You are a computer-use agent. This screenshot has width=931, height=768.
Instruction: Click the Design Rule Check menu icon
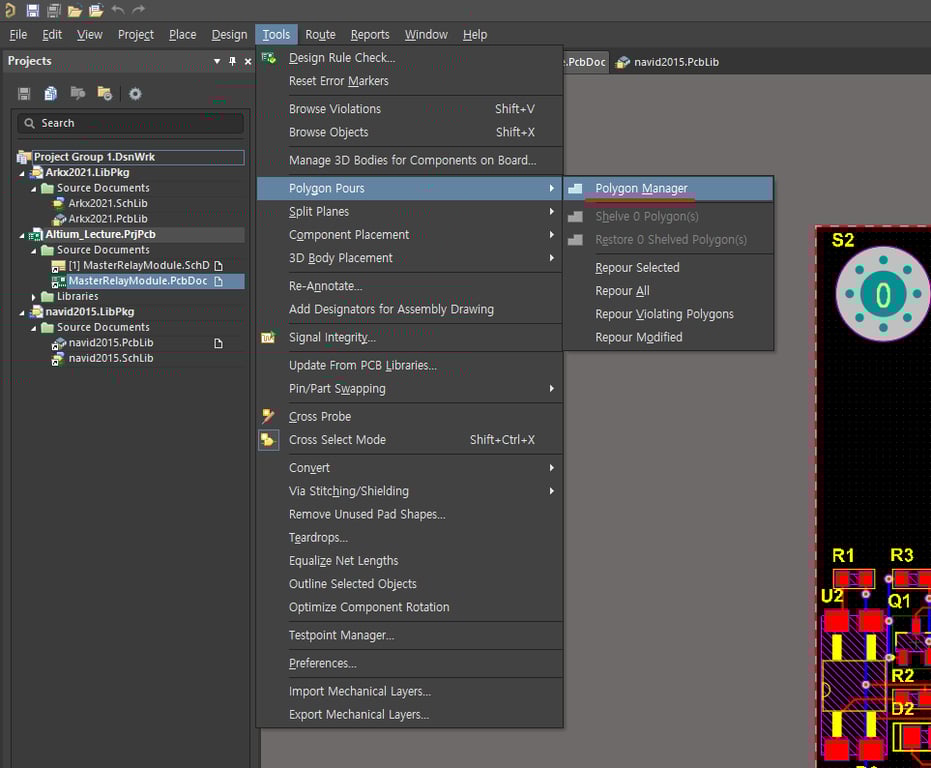click(x=269, y=58)
